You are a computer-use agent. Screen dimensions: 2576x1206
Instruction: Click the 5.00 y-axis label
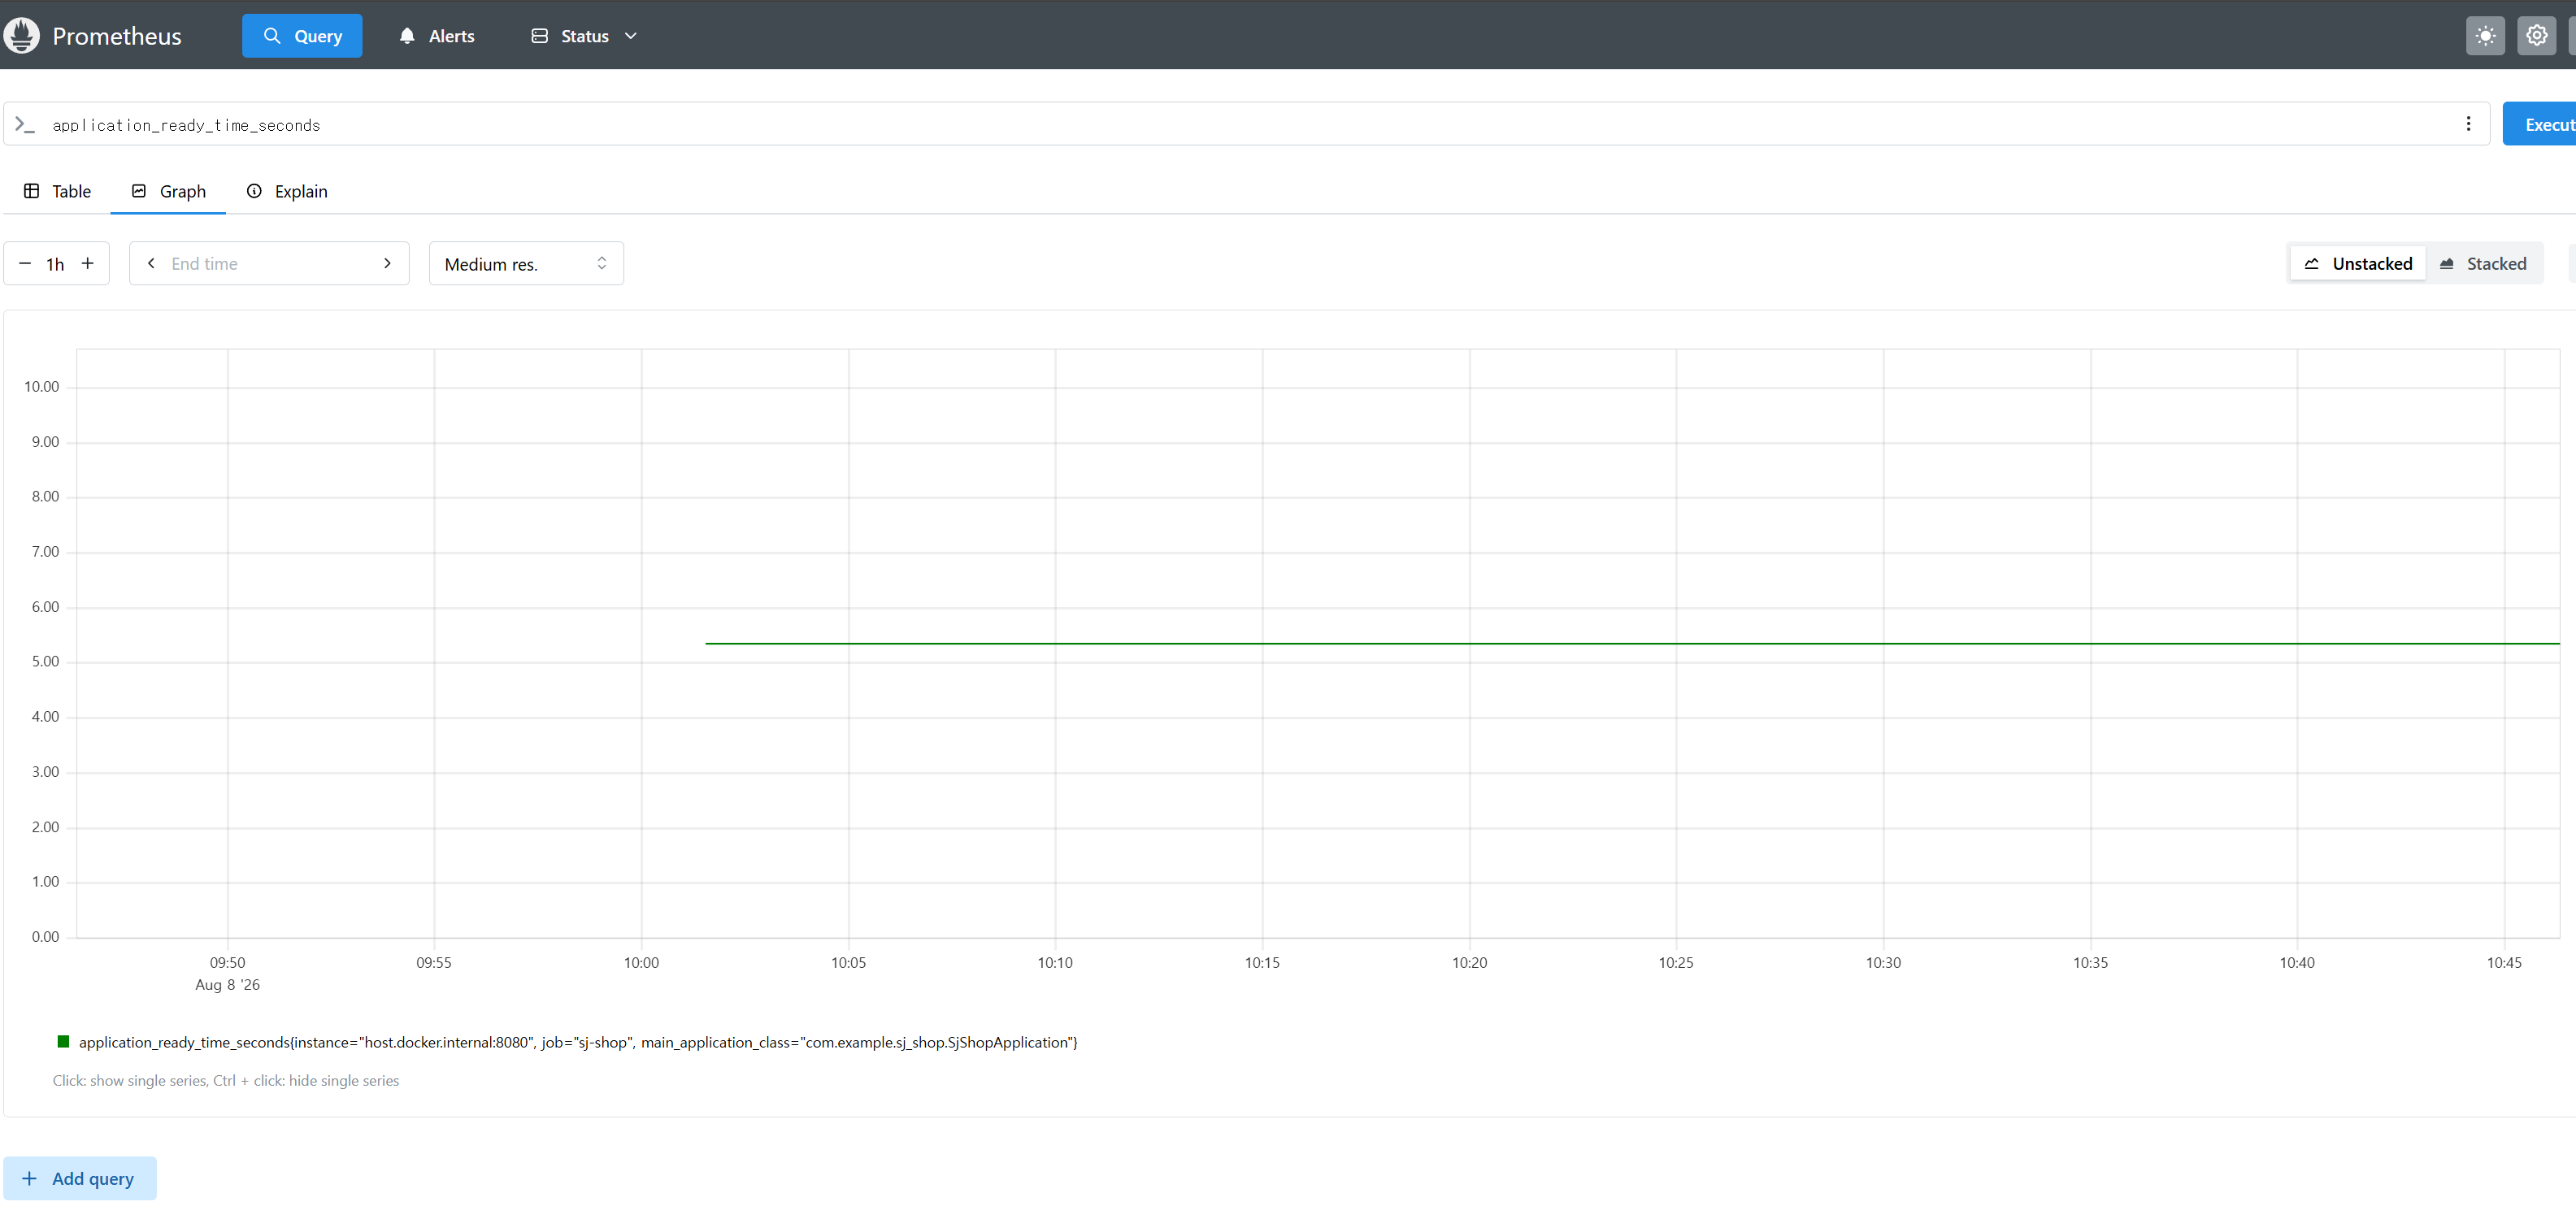(x=45, y=661)
